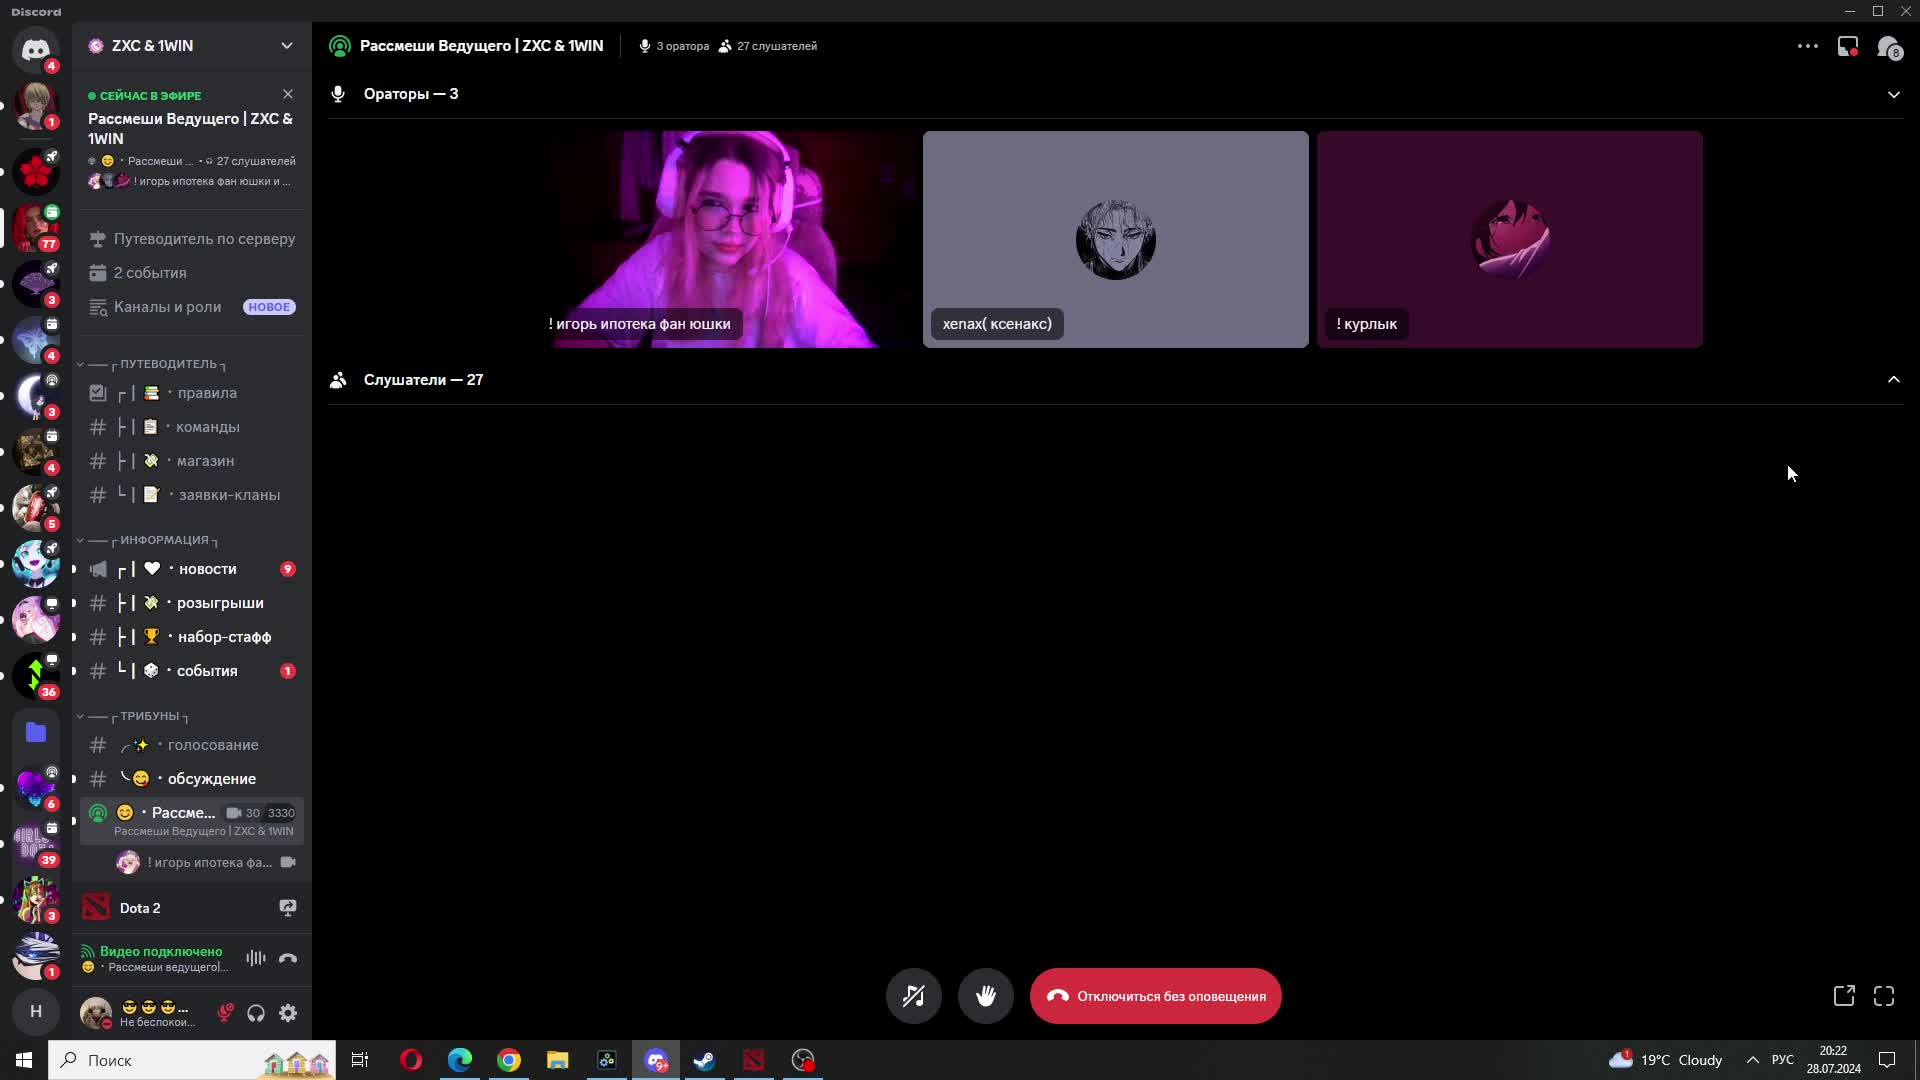1920x1080 pixels.
Task: Collapse the Слушатели section
Action: (1893, 380)
